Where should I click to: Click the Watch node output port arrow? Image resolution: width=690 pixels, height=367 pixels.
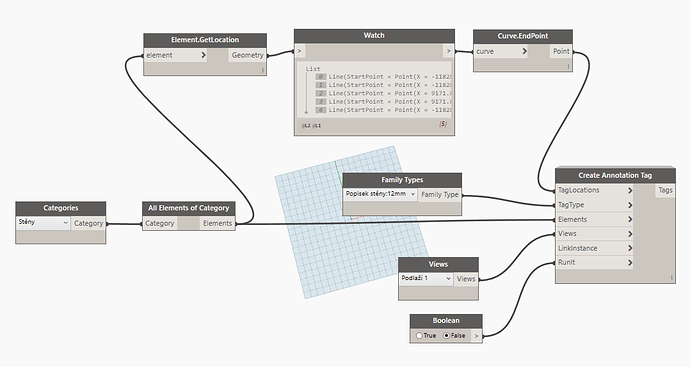(x=448, y=51)
